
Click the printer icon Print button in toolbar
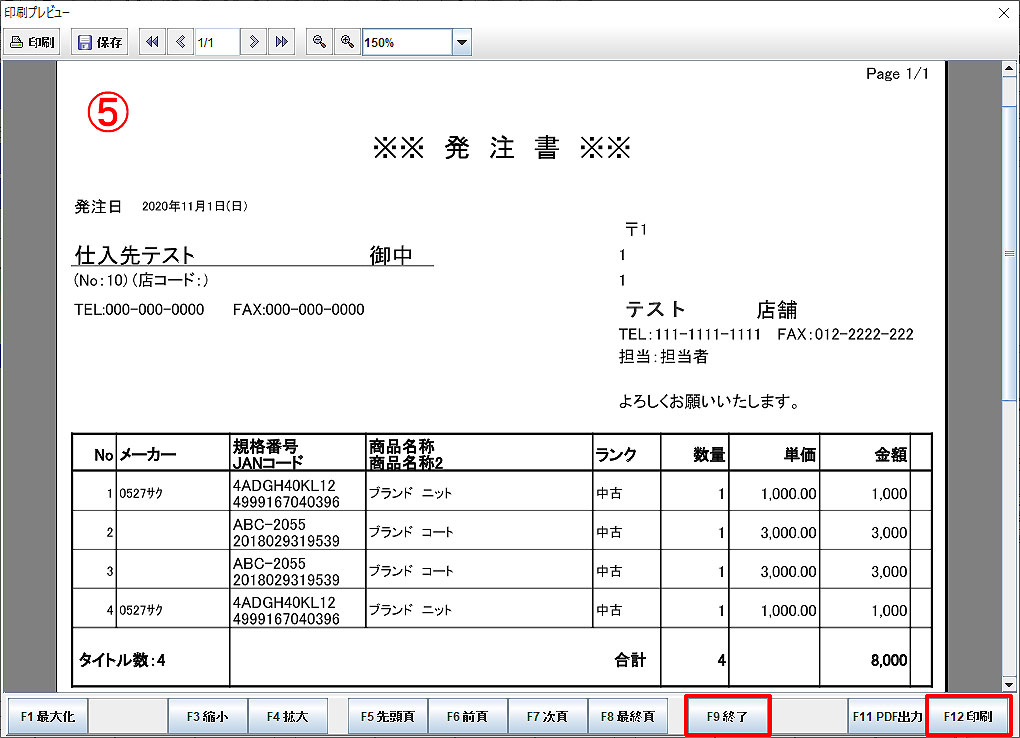(33, 42)
